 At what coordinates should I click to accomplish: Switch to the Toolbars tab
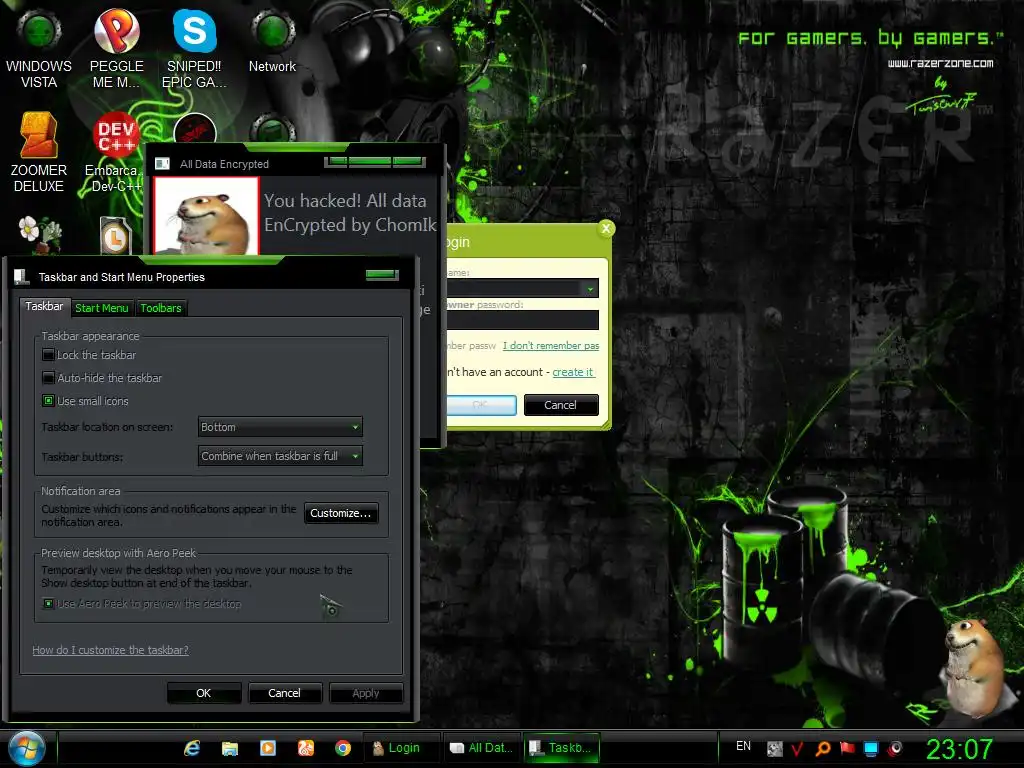(x=161, y=308)
